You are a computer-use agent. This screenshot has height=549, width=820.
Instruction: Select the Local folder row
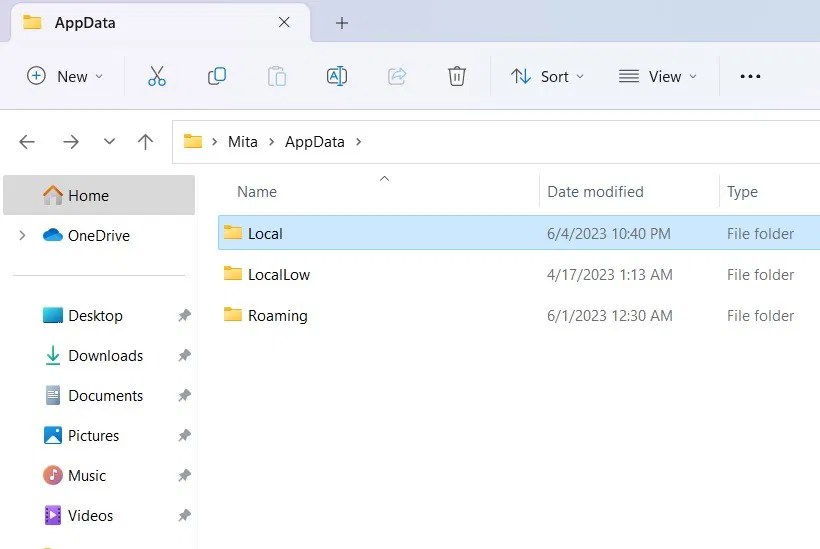519,233
